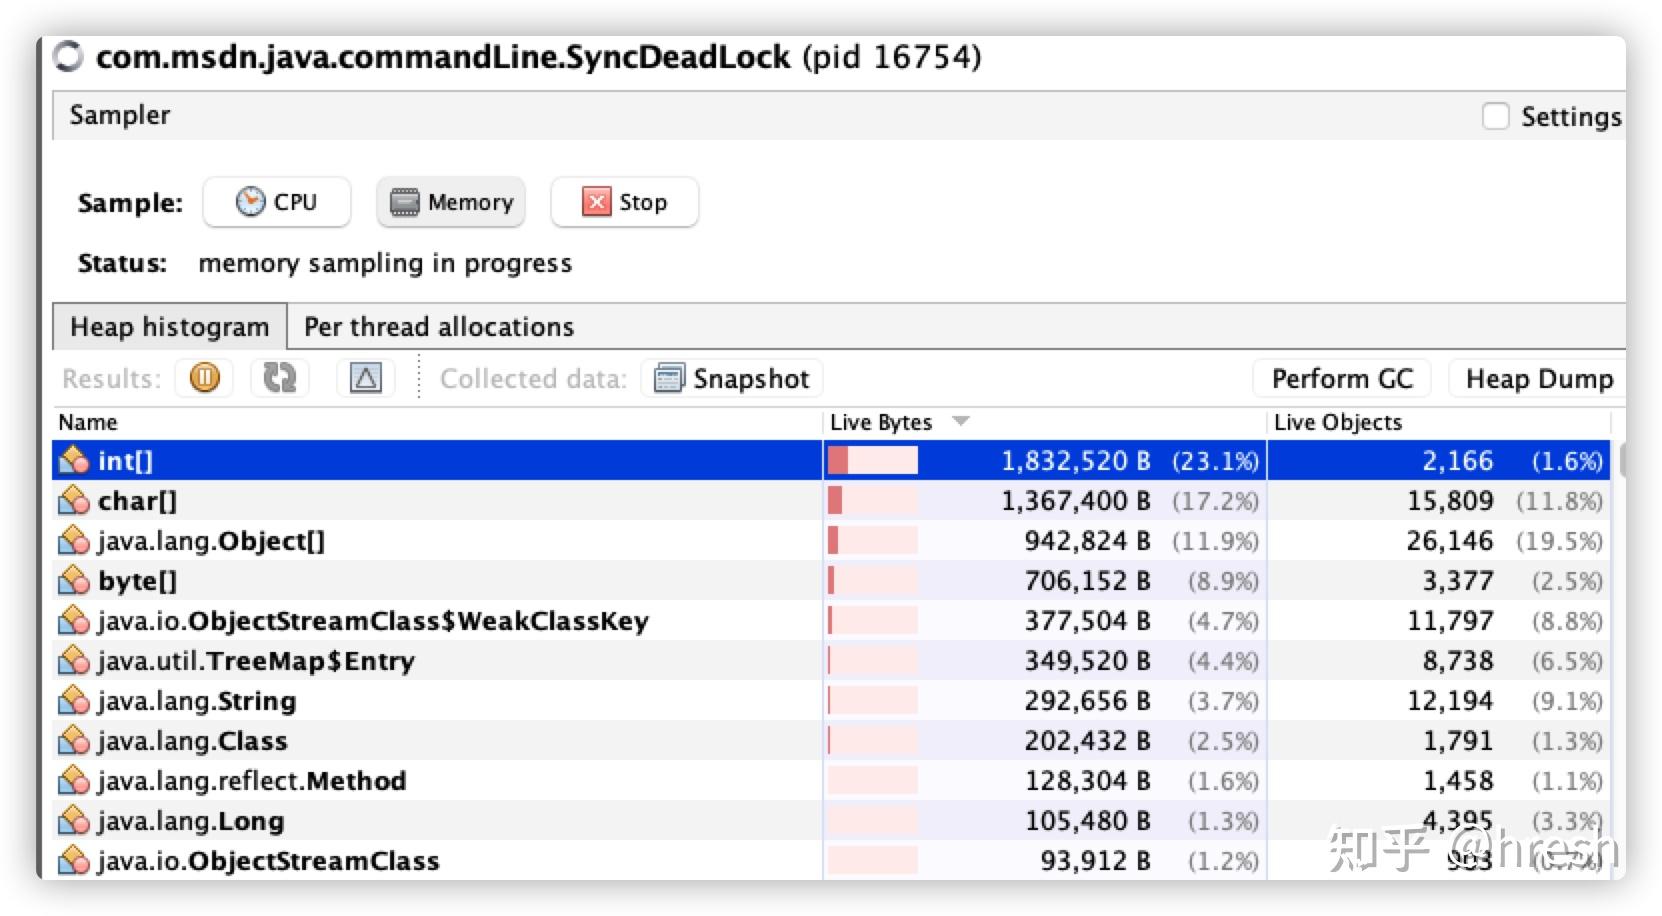Click the deltas triangle icon in Results
The width and height of the screenshot is (1662, 916).
pyautogui.click(x=366, y=378)
